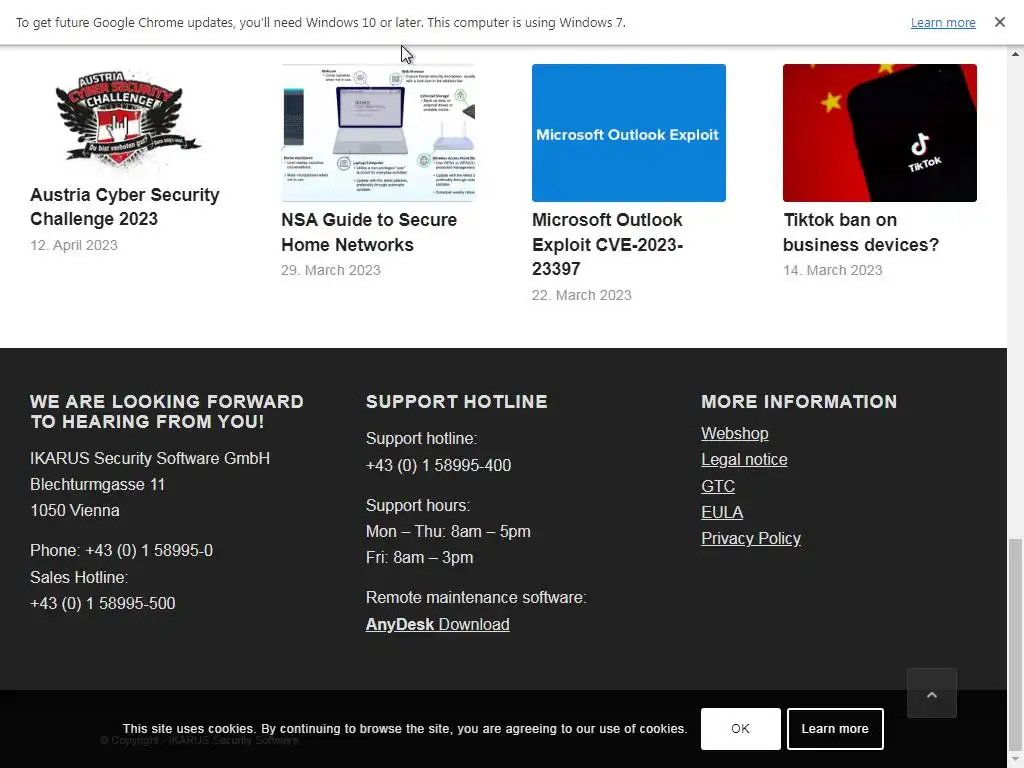Select support hotline number +43 (0) 1 58995-400

point(438,466)
